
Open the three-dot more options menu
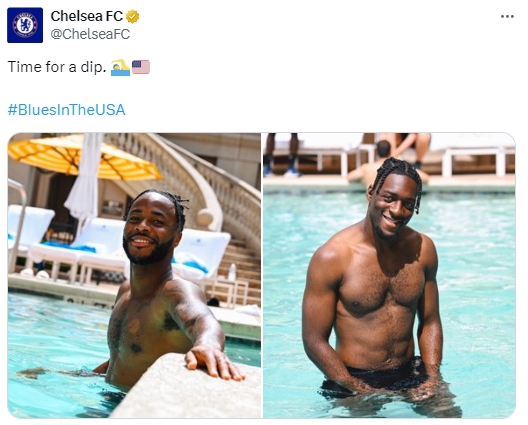(x=507, y=17)
